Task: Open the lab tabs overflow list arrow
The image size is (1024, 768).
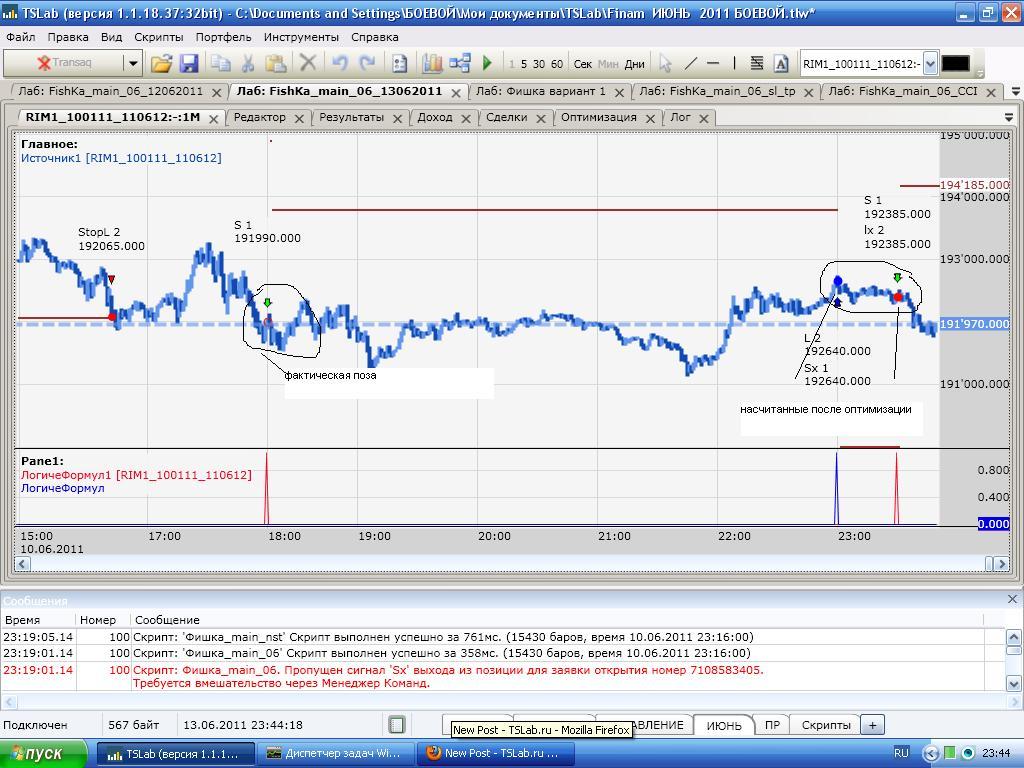Action: coord(1015,91)
